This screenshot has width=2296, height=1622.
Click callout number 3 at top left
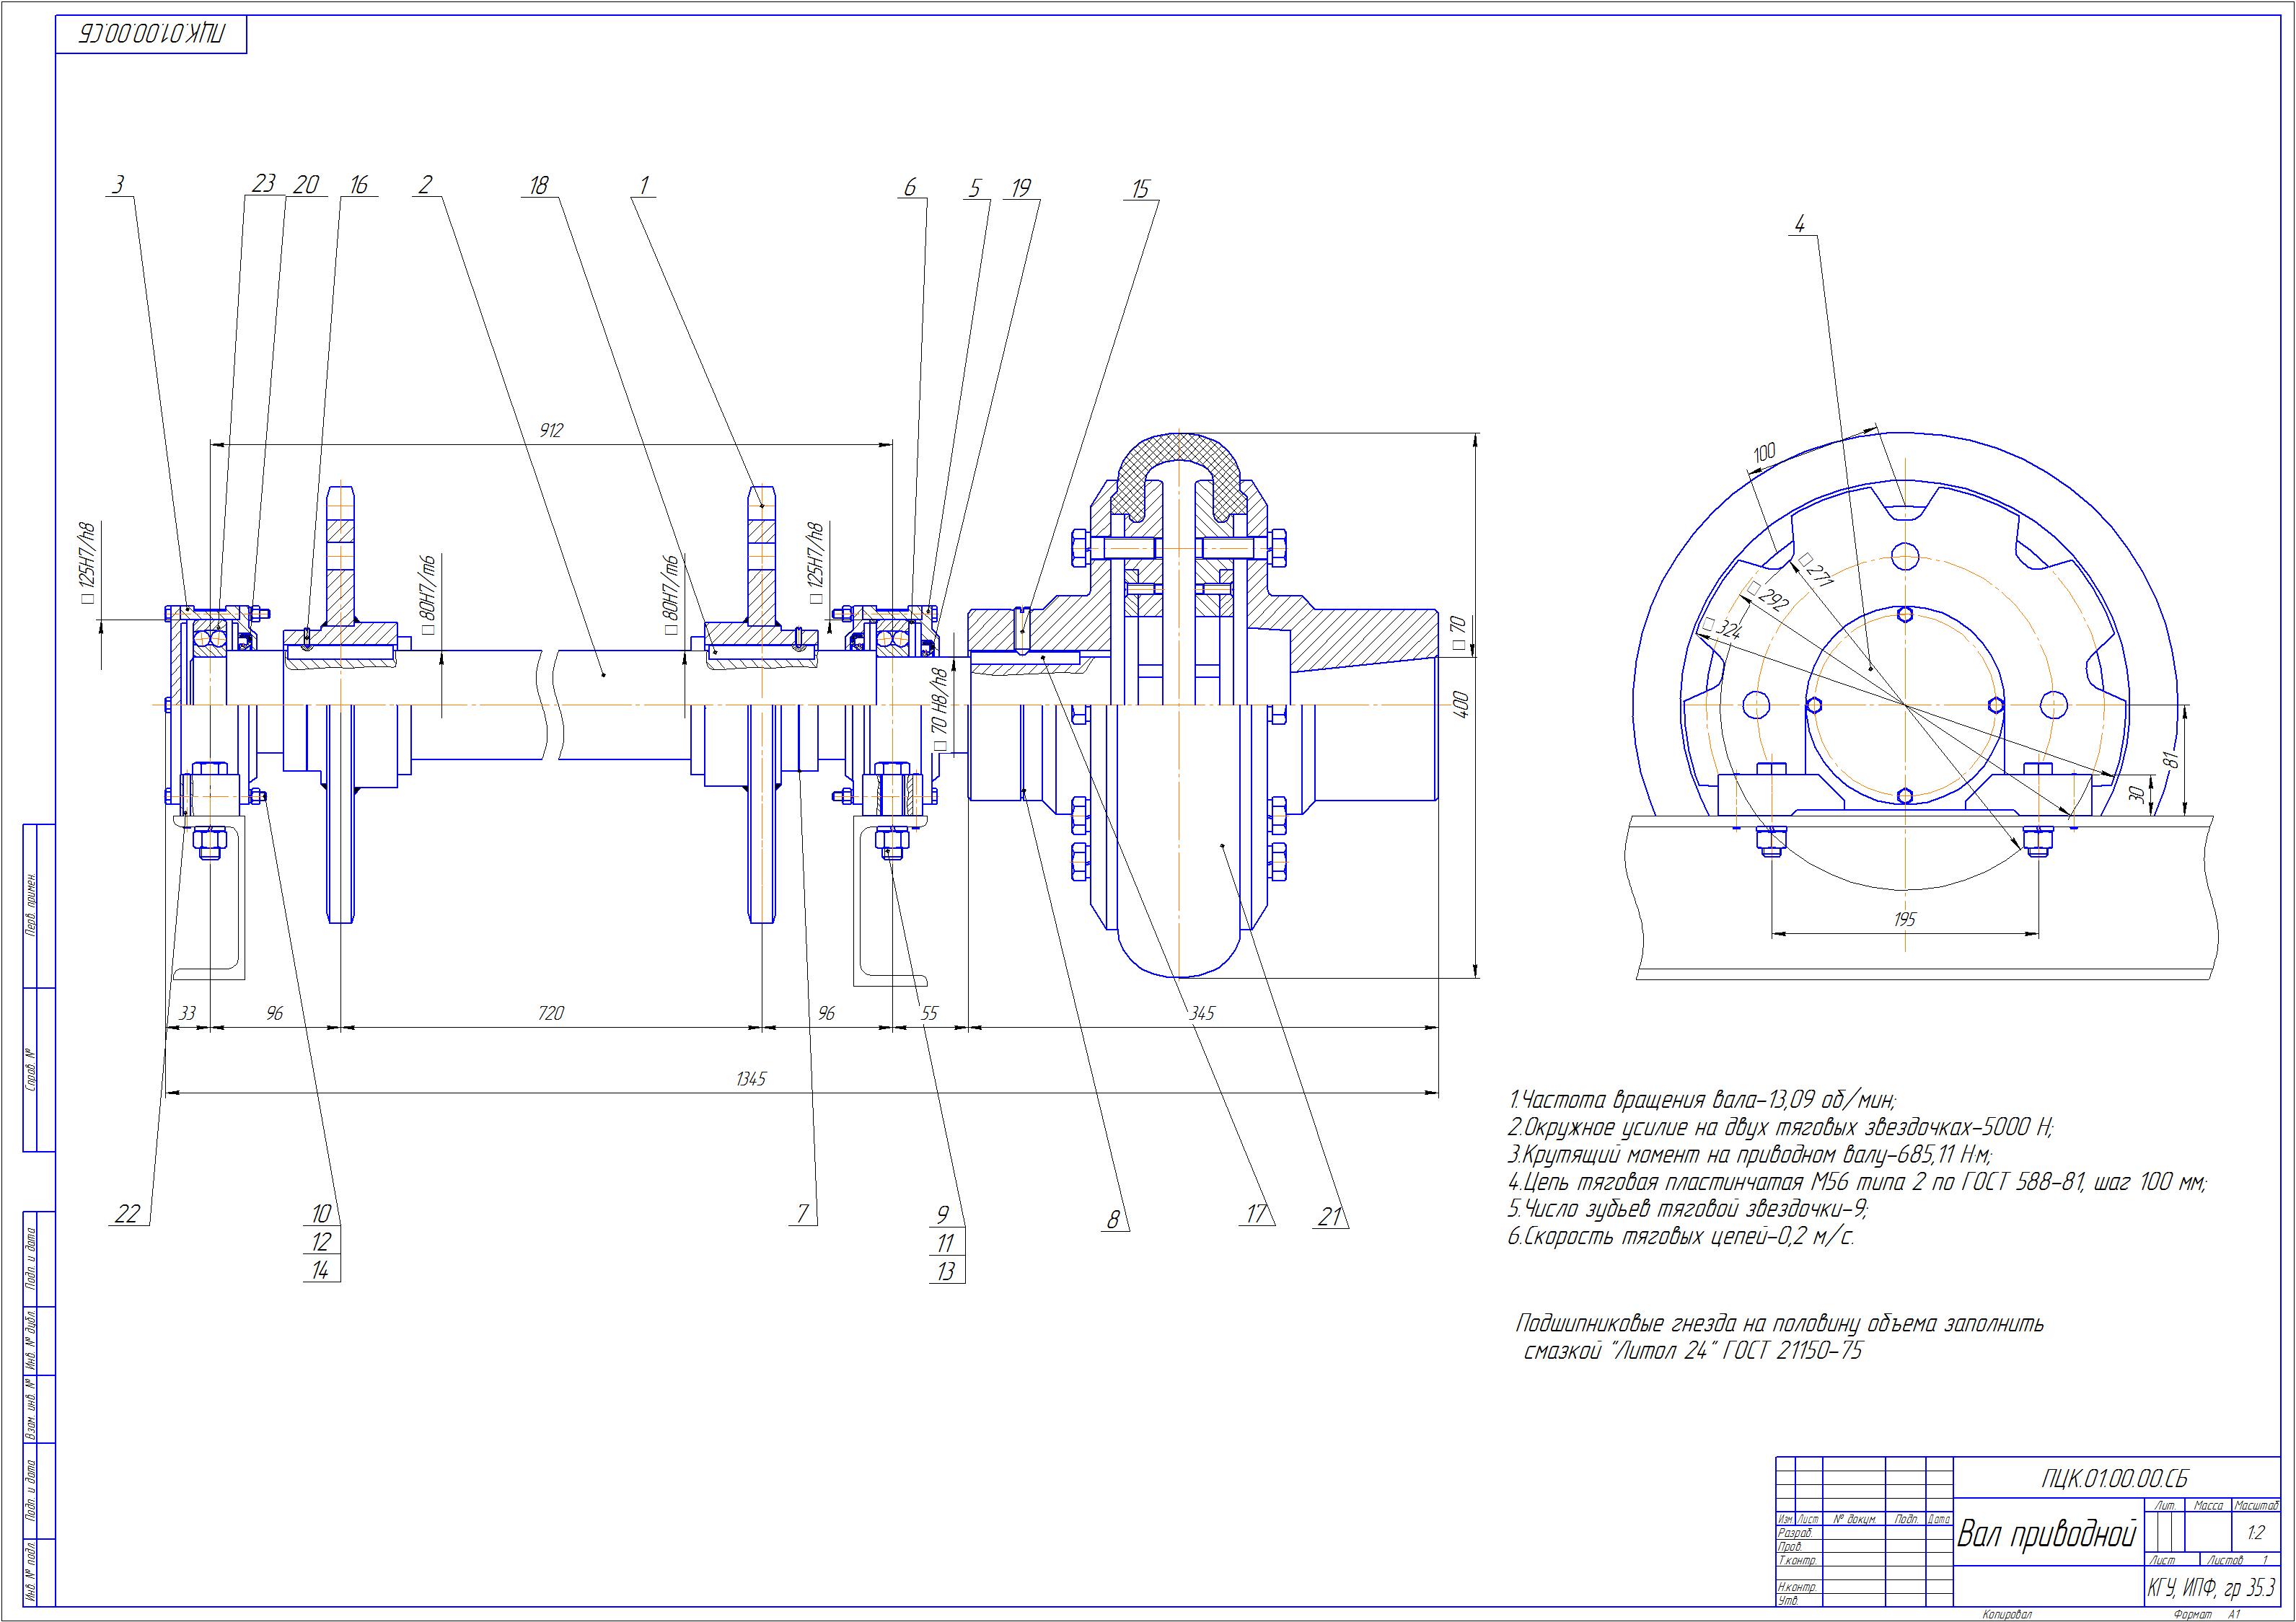pyautogui.click(x=118, y=185)
